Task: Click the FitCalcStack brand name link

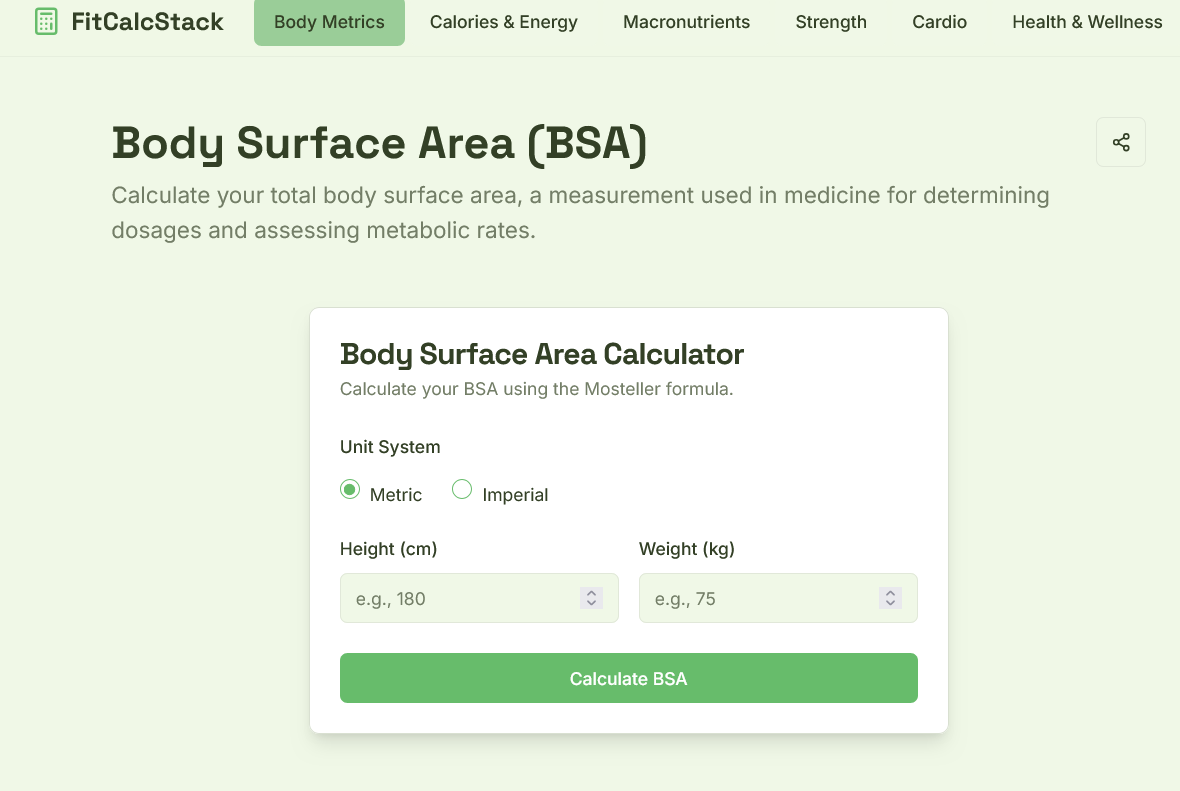Action: [x=148, y=22]
